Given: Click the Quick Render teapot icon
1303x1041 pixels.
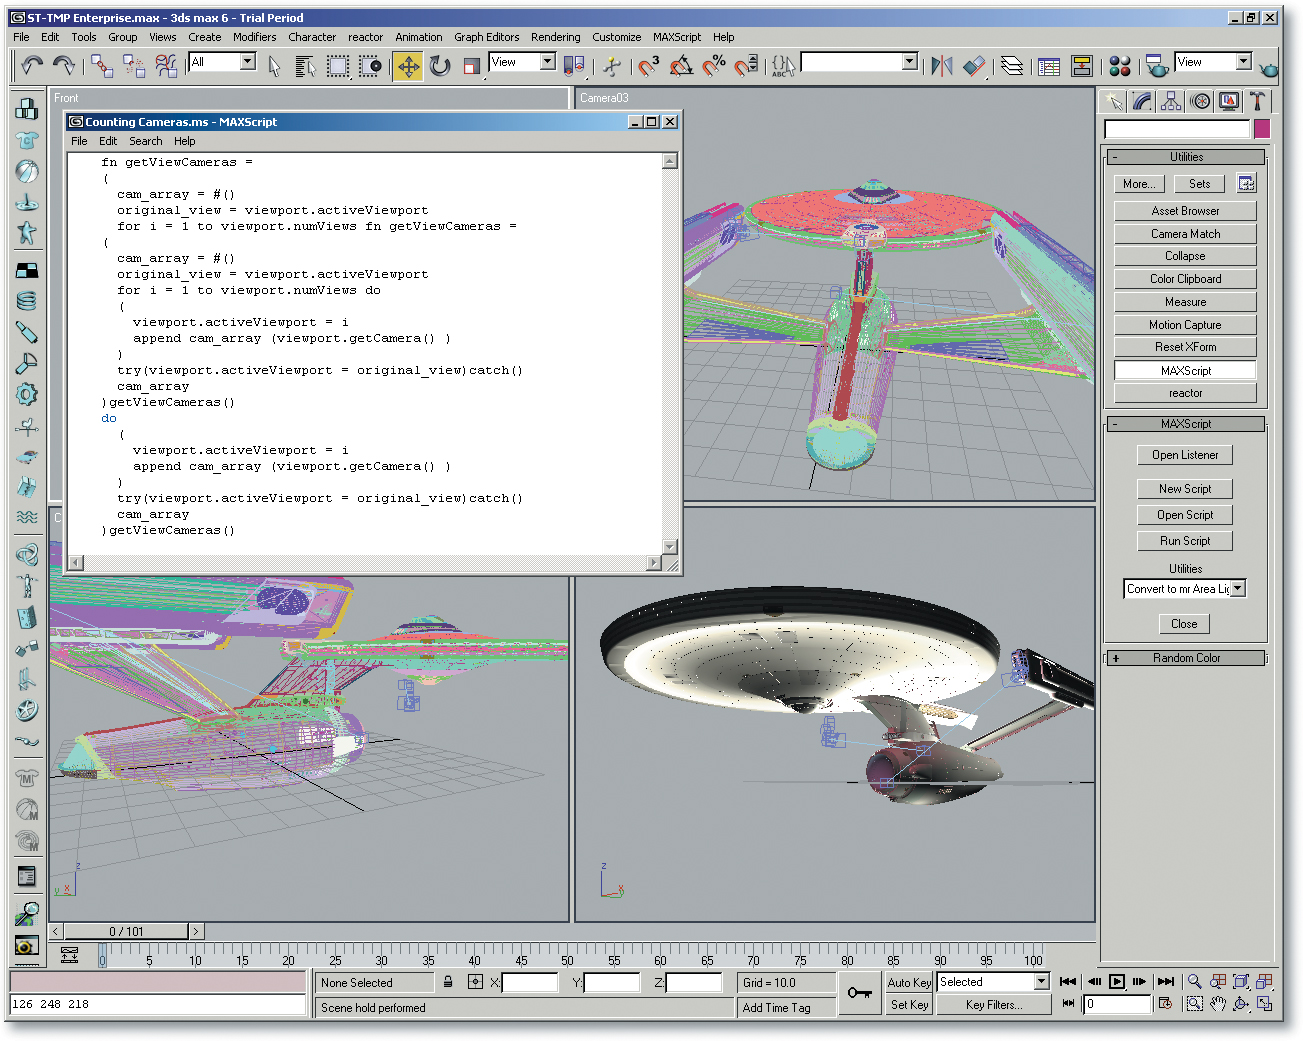Looking at the screenshot, I should (1269, 68).
